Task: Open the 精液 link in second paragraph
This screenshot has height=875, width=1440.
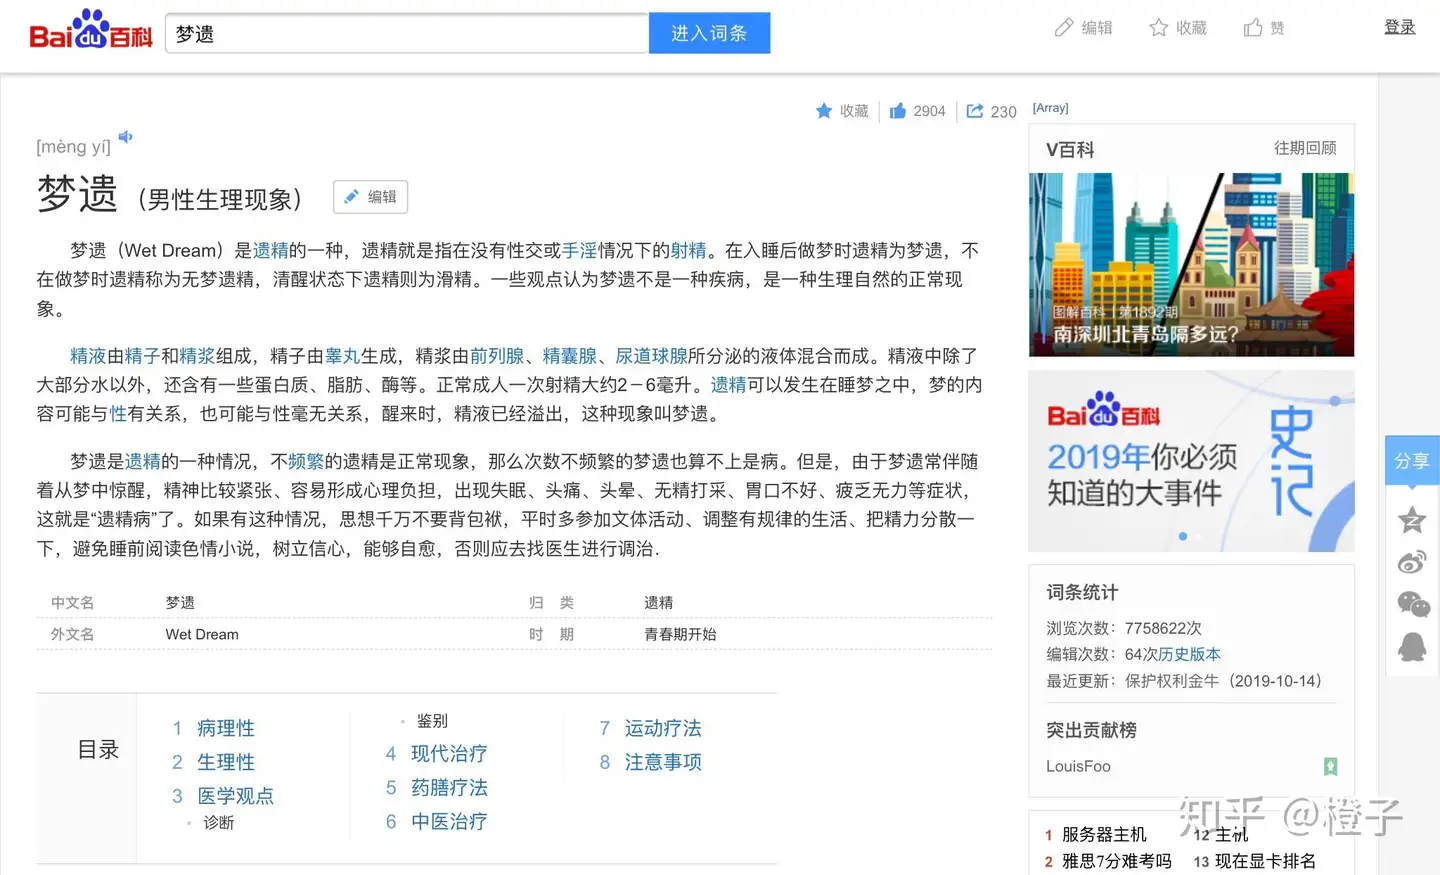Action: [88, 356]
